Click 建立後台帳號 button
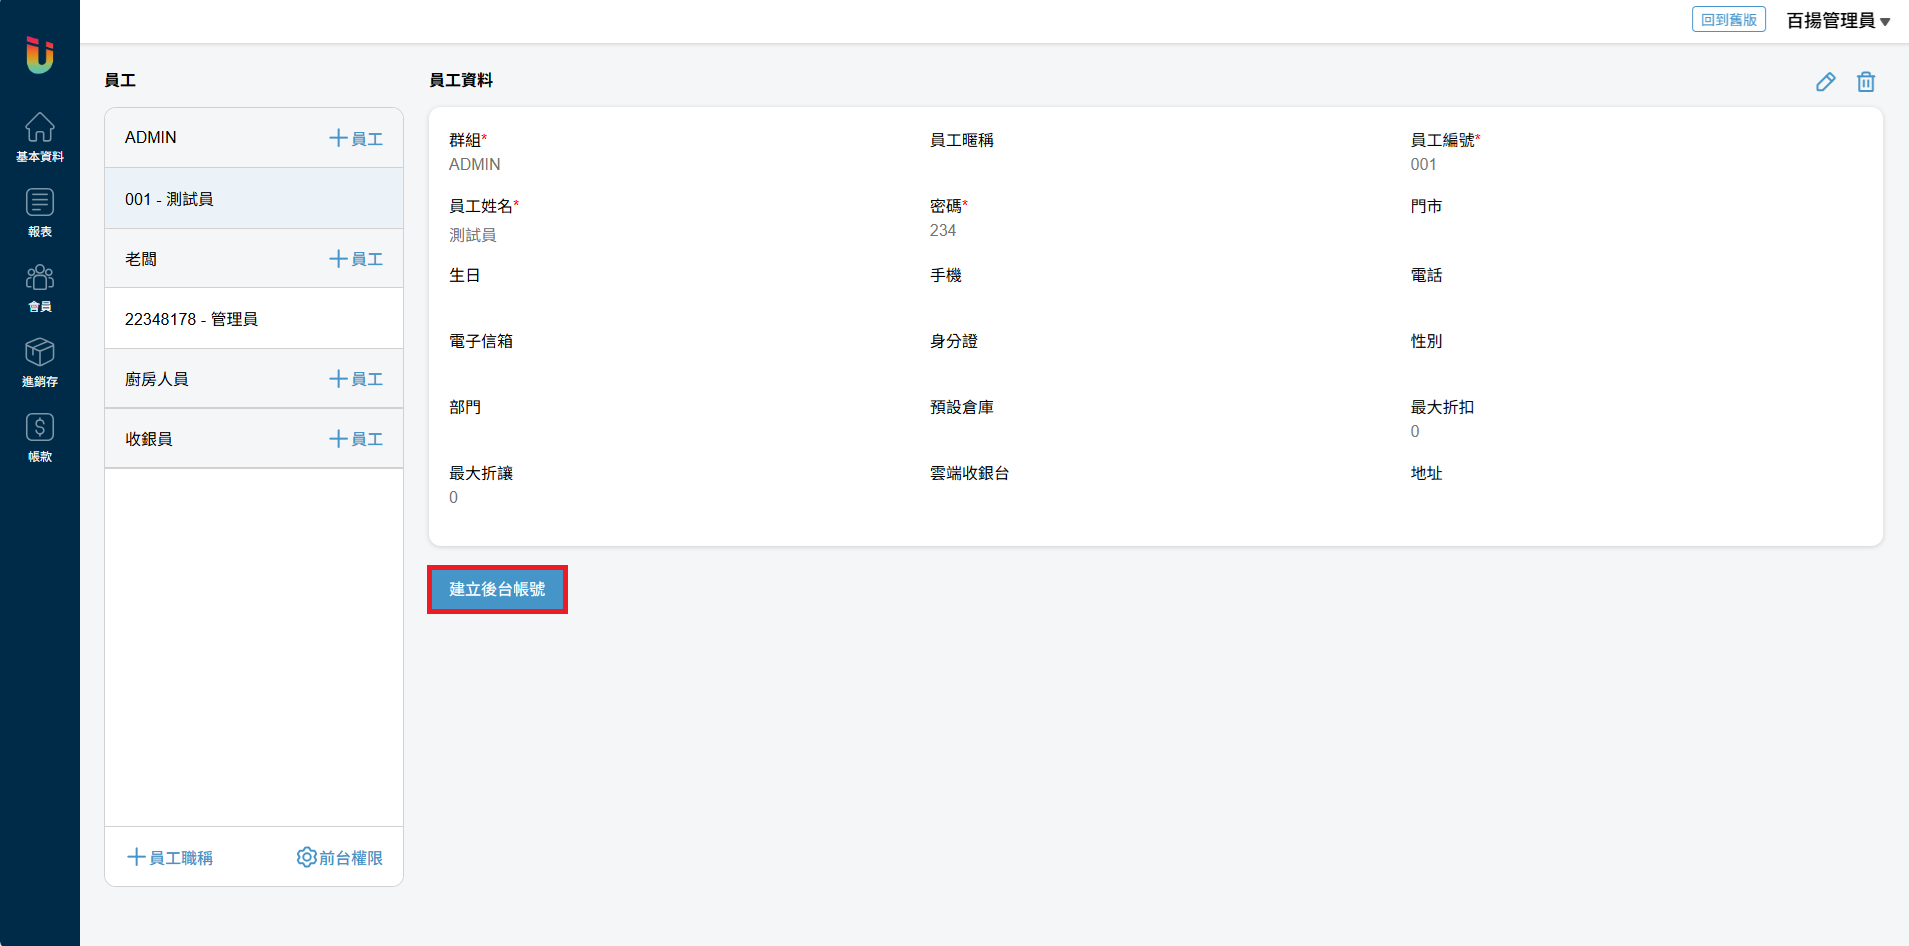 (x=497, y=589)
